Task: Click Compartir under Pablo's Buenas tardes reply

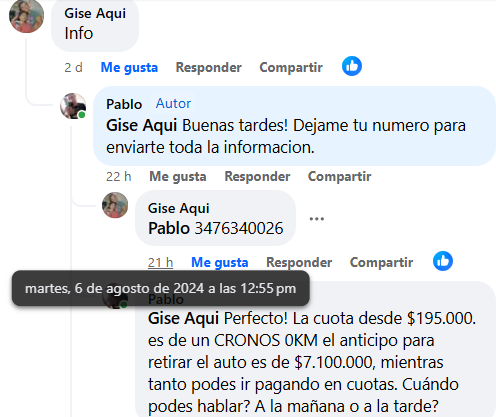Action: pyautogui.click(x=340, y=177)
